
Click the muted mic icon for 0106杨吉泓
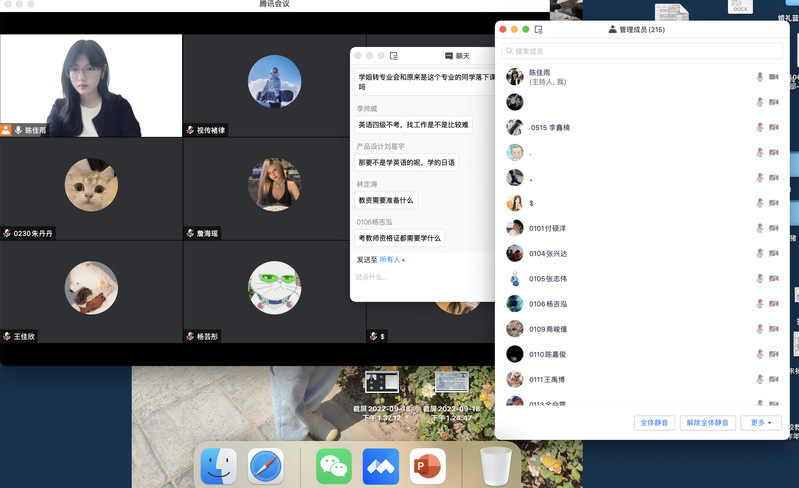click(760, 304)
